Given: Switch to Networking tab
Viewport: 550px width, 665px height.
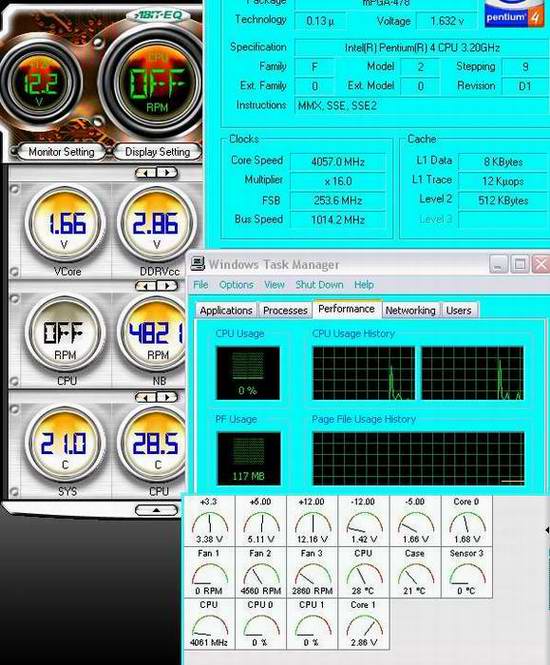Looking at the screenshot, I should [410, 310].
